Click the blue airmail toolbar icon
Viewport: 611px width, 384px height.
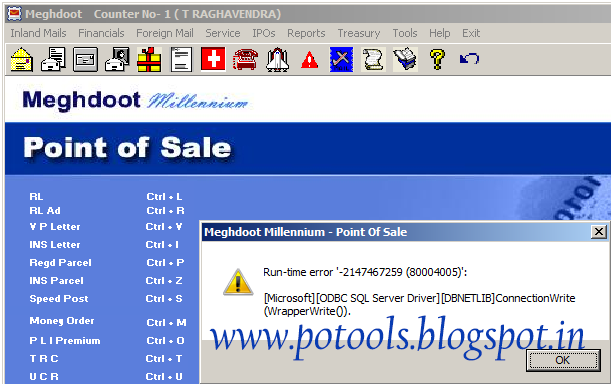pyautogui.click(x=341, y=59)
